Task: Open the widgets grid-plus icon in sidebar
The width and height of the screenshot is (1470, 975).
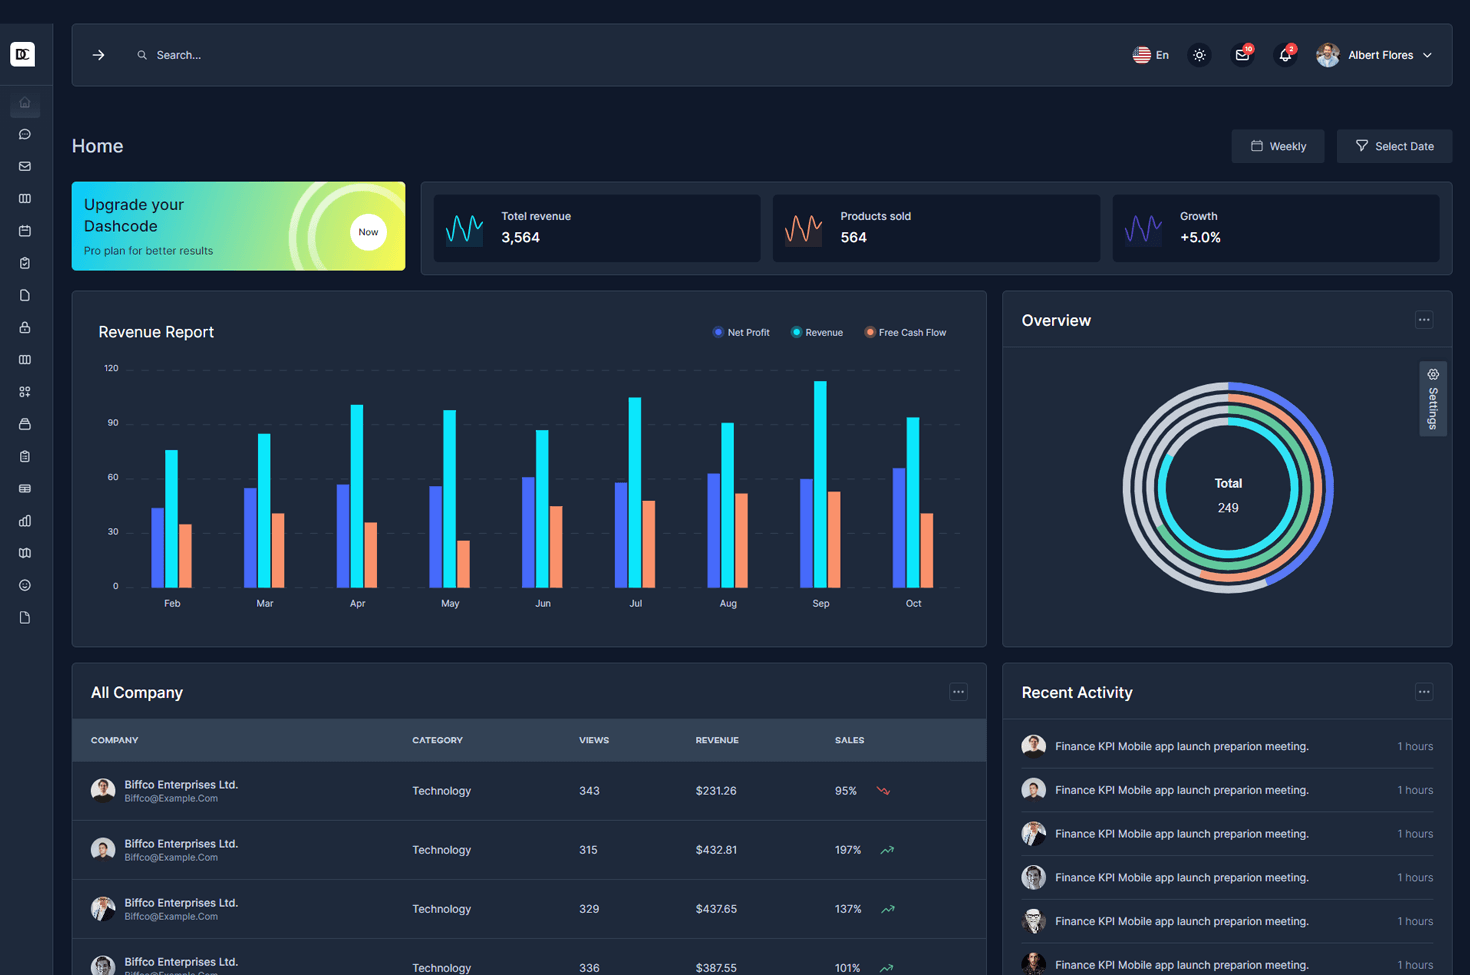Action: (x=25, y=392)
